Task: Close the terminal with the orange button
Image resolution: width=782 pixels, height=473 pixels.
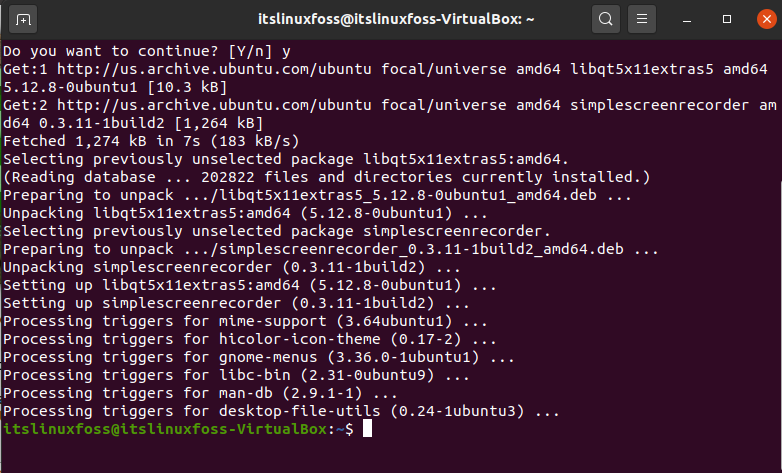Action: (767, 19)
